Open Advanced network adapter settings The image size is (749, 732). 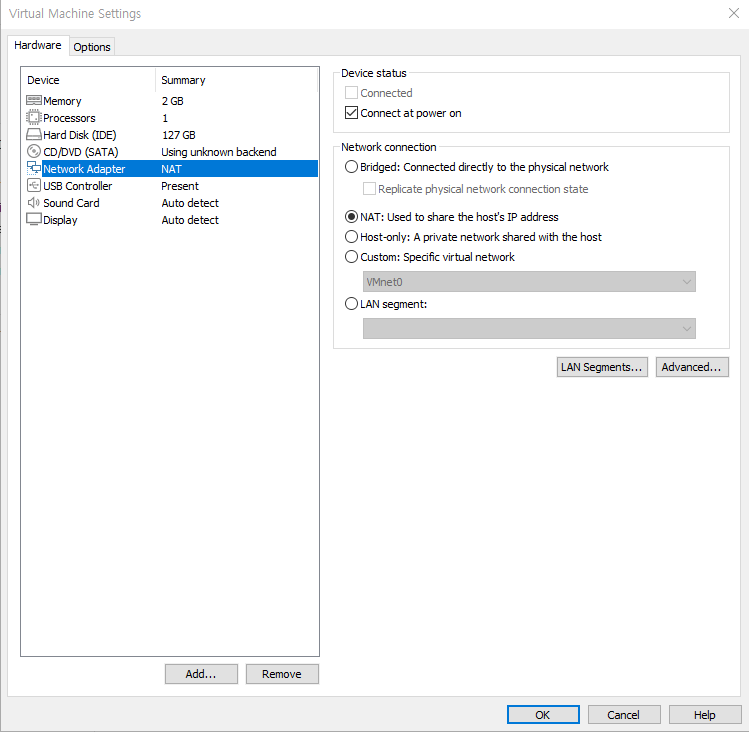point(692,367)
